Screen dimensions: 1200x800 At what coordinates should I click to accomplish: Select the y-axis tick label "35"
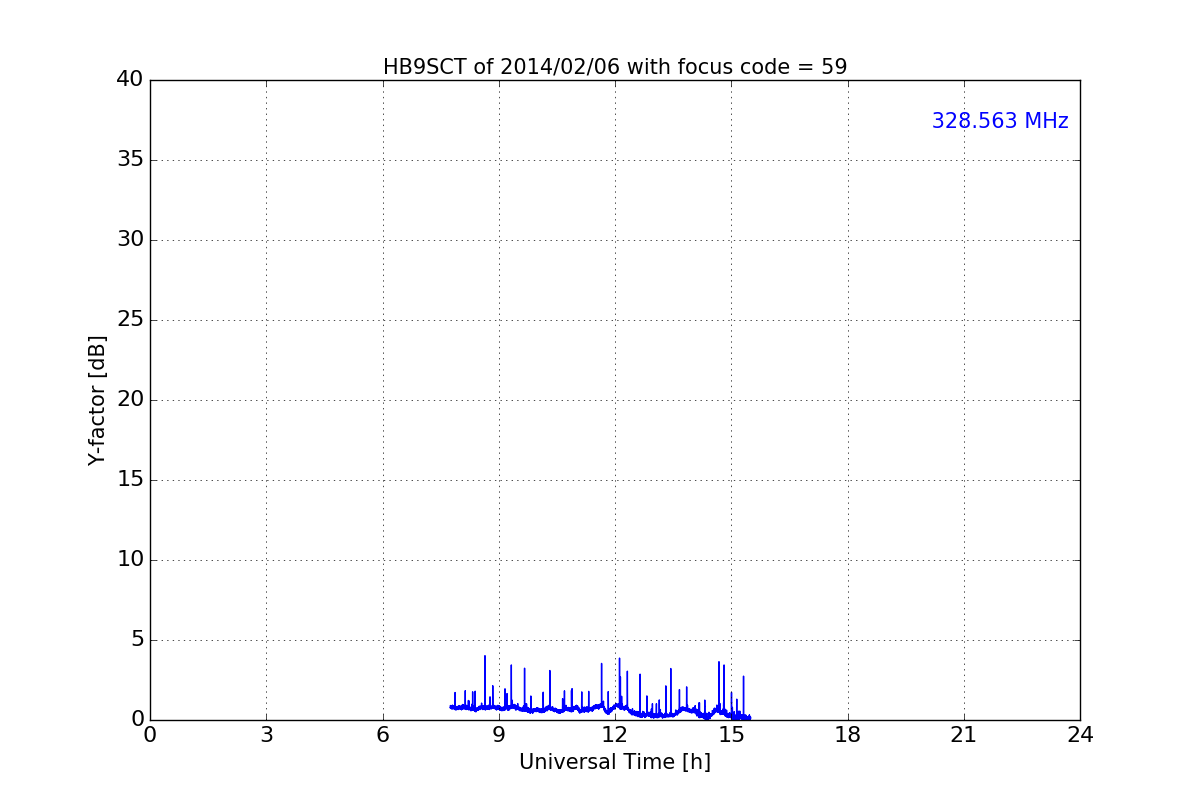click(130, 160)
